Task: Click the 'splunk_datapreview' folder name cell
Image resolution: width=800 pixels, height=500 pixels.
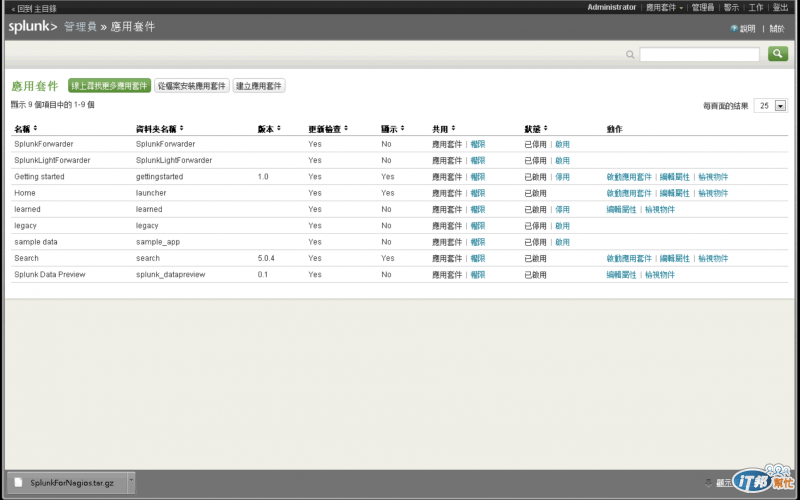Action: point(170,274)
